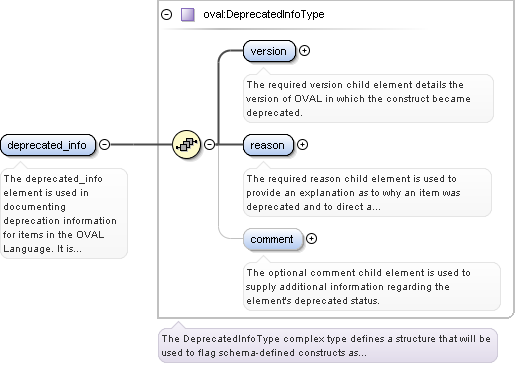Expand the reason element
516x366 pixels.
(x=302, y=144)
